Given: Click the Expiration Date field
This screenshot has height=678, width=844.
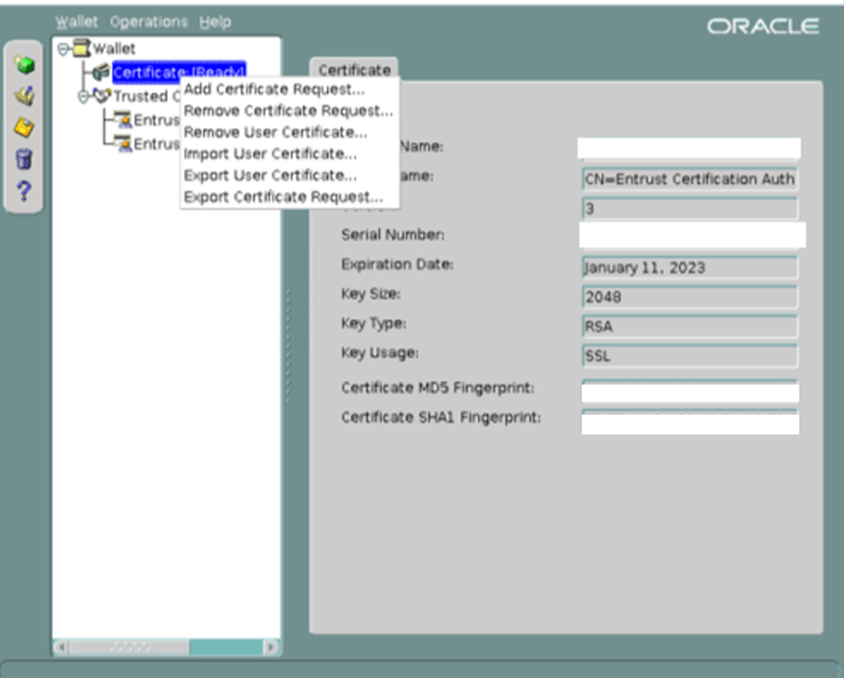Looking at the screenshot, I should tap(689, 268).
